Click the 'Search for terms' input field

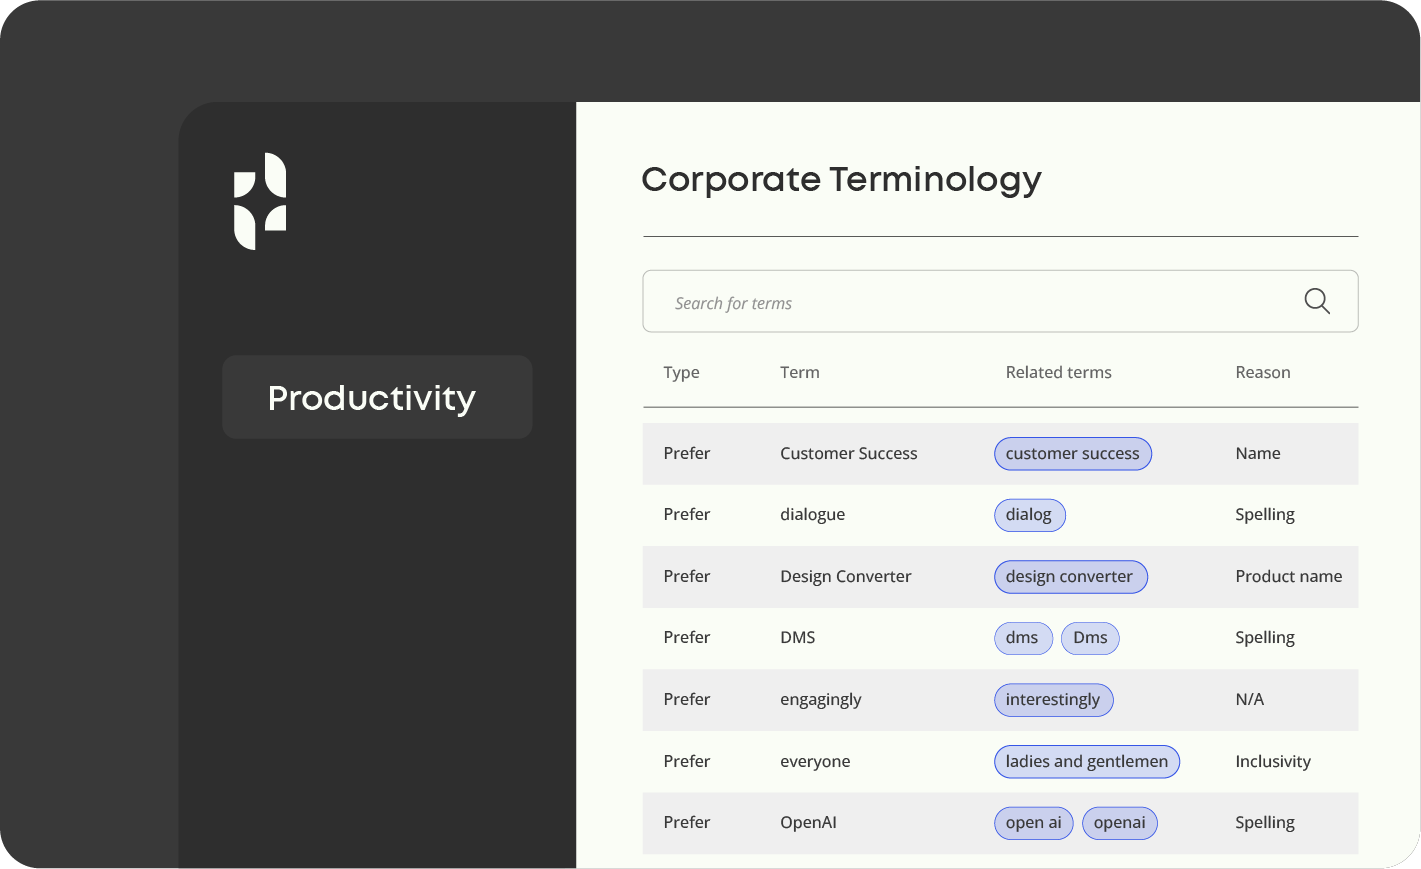pyautogui.click(x=900, y=301)
